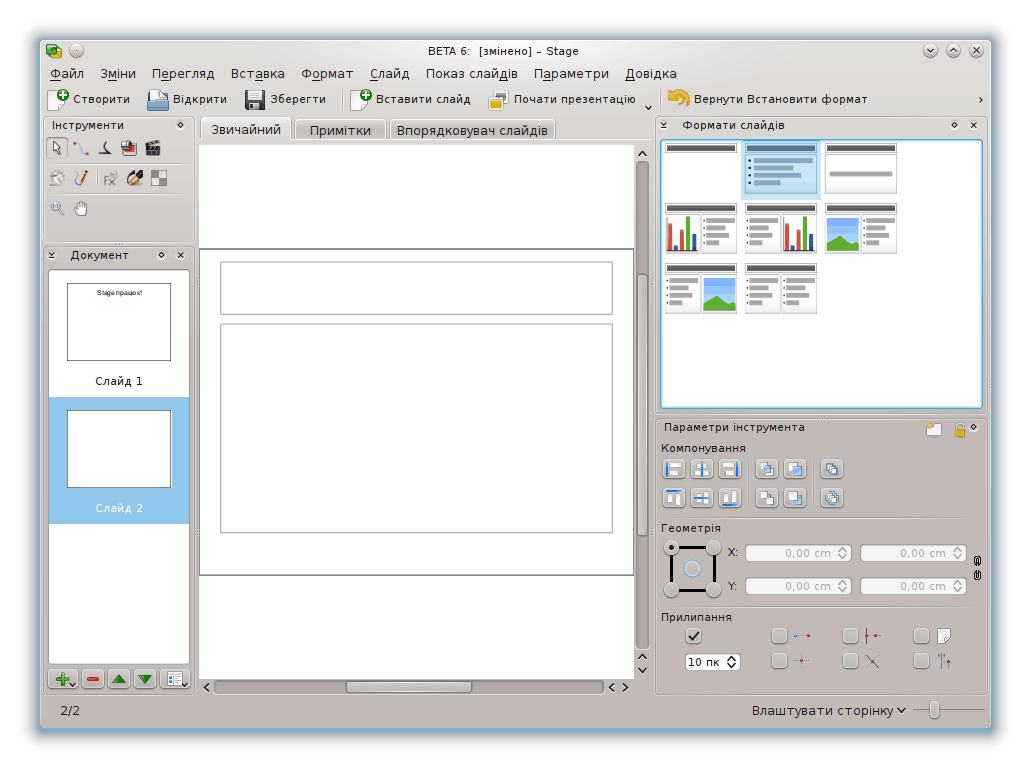The width and height of the screenshot is (1031, 768).
Task: Click the zoom slider in status bar
Action: pos(934,710)
